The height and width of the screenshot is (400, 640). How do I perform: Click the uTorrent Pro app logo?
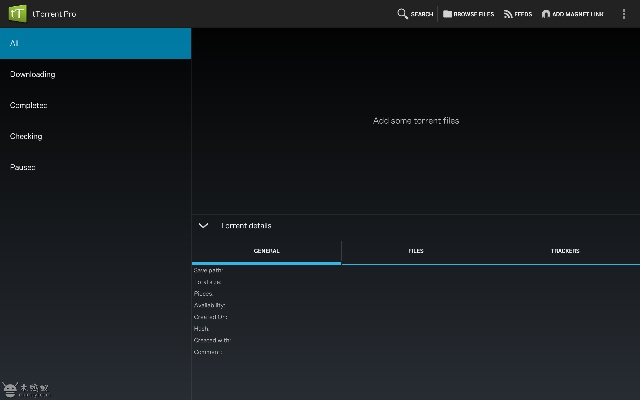click(17, 13)
